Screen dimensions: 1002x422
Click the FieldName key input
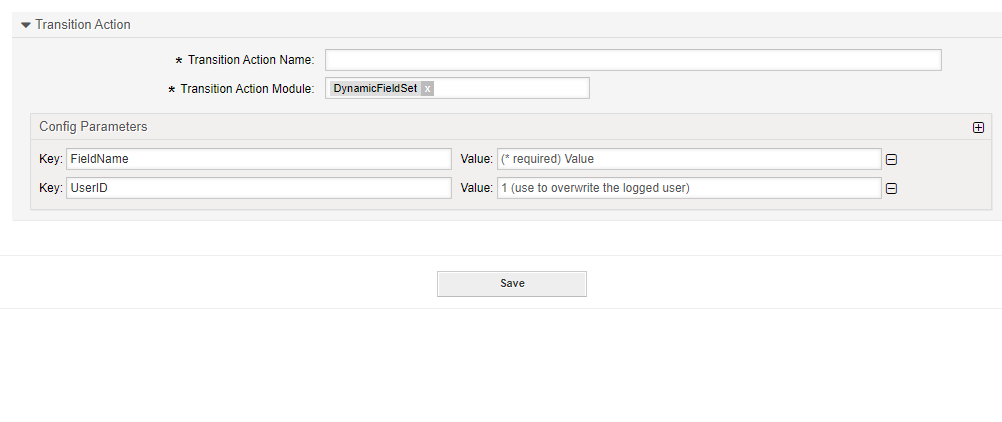pyautogui.click(x=258, y=159)
